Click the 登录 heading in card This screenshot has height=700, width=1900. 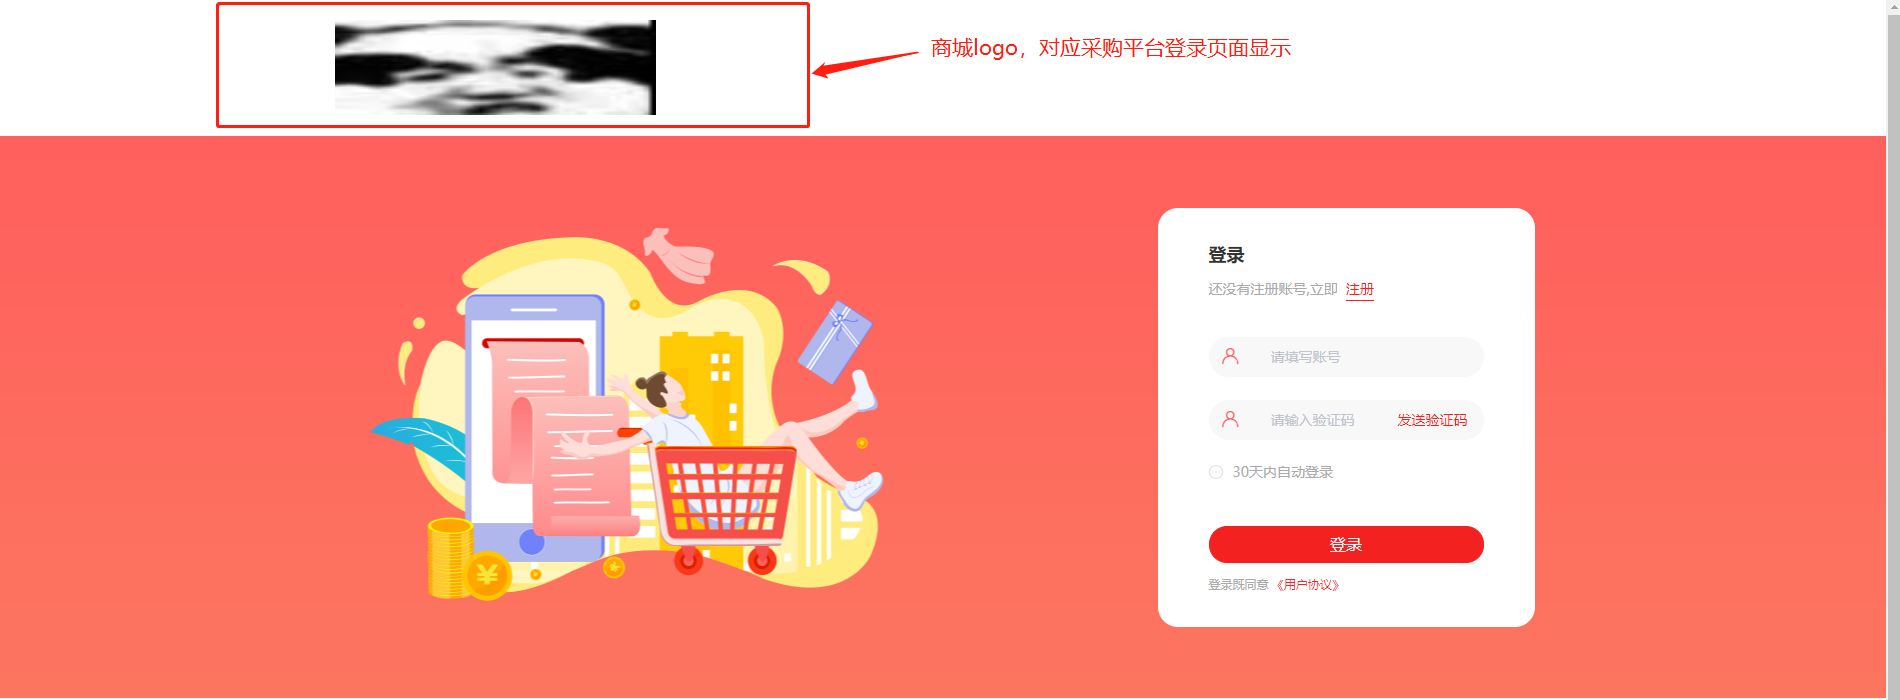tap(1226, 255)
